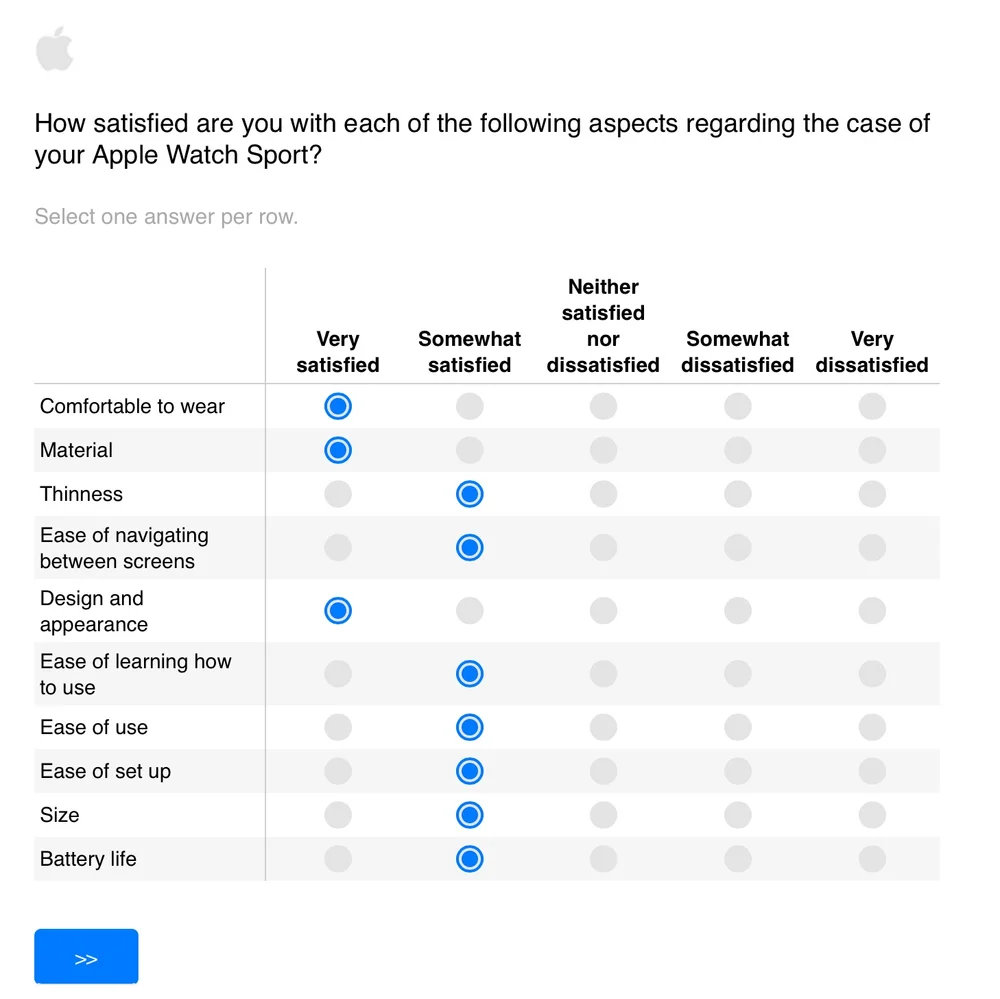Click the Apple logo at top
The image size is (1000, 999).
pos(54,50)
